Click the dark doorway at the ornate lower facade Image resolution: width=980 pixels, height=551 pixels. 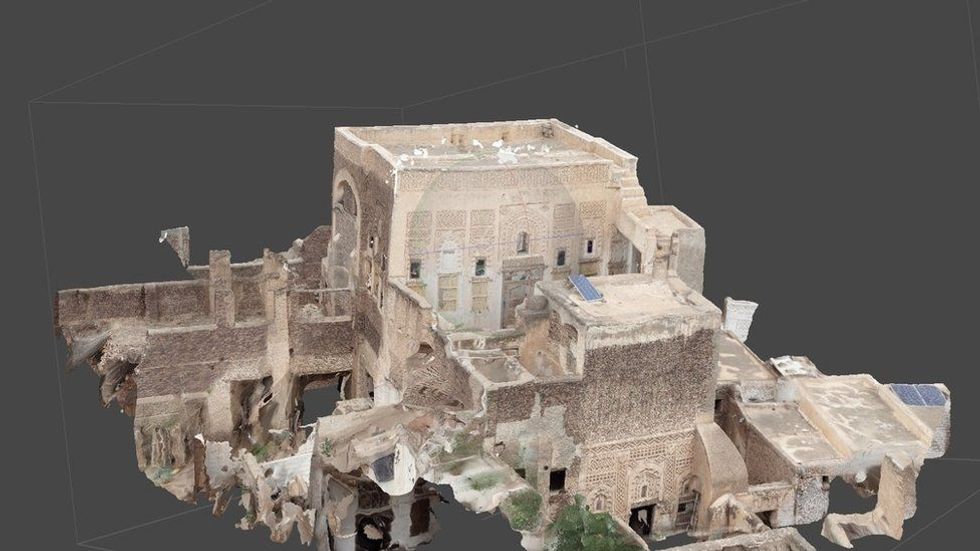tap(641, 518)
